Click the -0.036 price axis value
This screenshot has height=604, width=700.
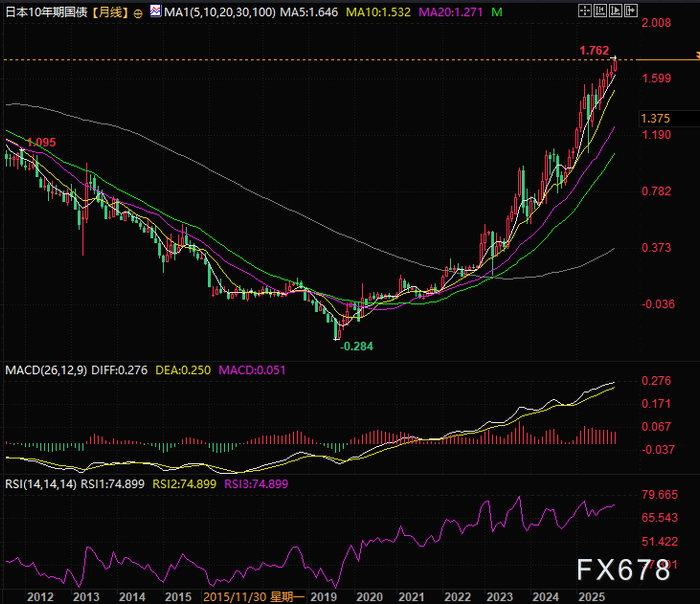click(x=658, y=304)
